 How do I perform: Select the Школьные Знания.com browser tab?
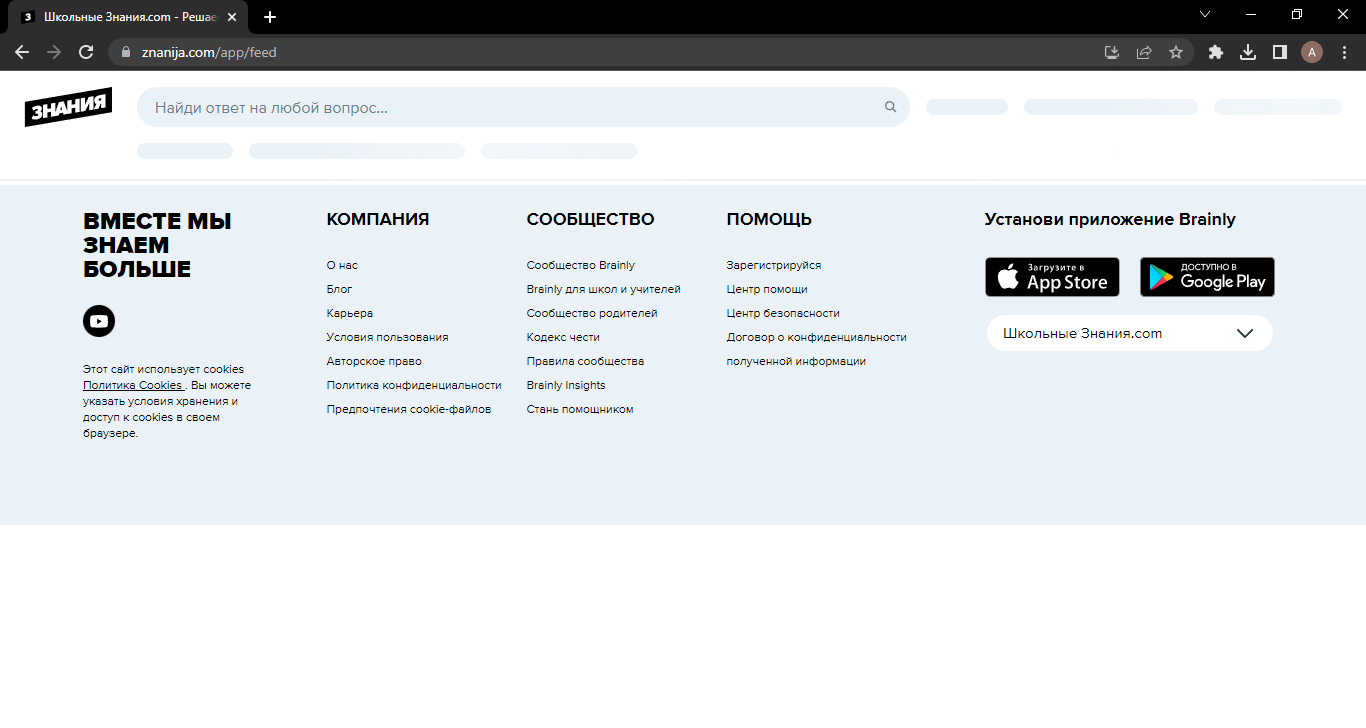coord(128,17)
